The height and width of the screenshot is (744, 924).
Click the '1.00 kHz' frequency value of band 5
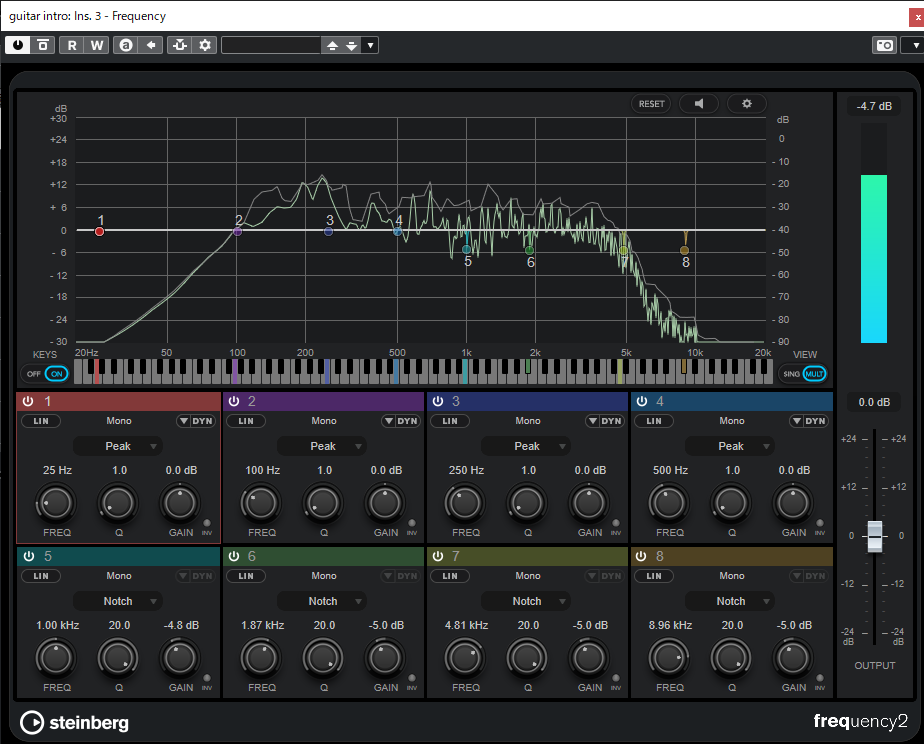click(x=58, y=625)
